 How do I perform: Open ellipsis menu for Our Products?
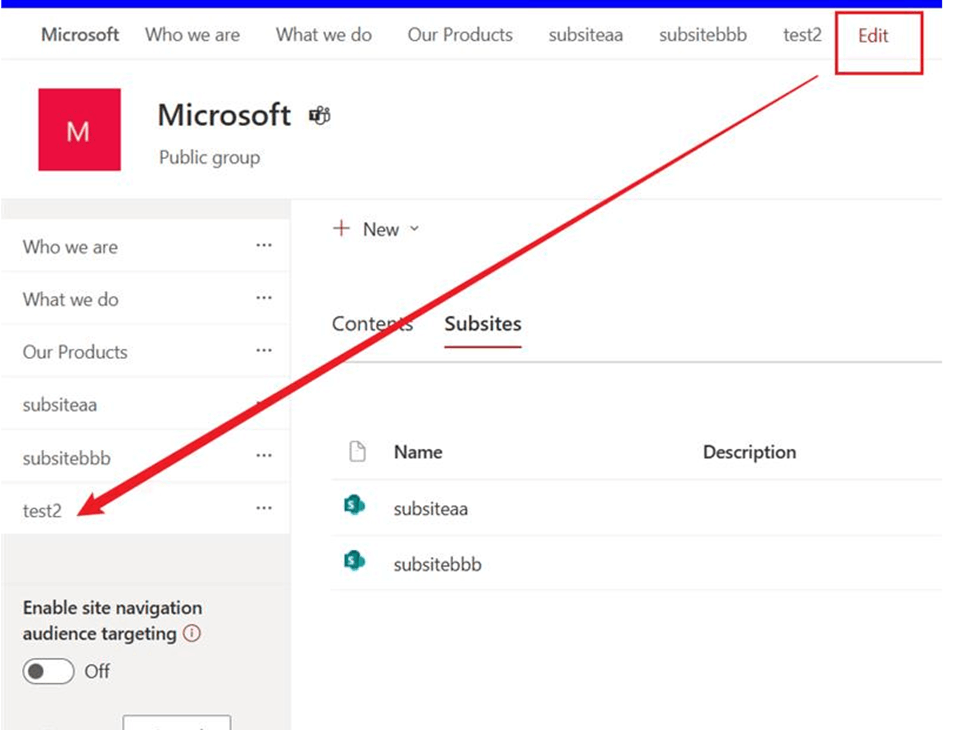click(x=264, y=351)
